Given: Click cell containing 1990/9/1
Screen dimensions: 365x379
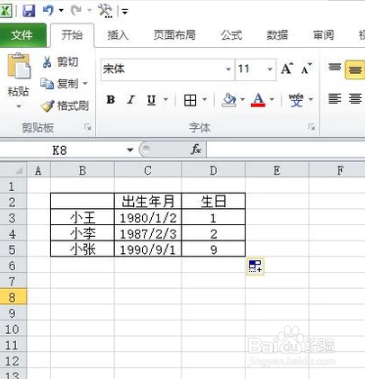Looking at the screenshot, I should click(x=148, y=249).
